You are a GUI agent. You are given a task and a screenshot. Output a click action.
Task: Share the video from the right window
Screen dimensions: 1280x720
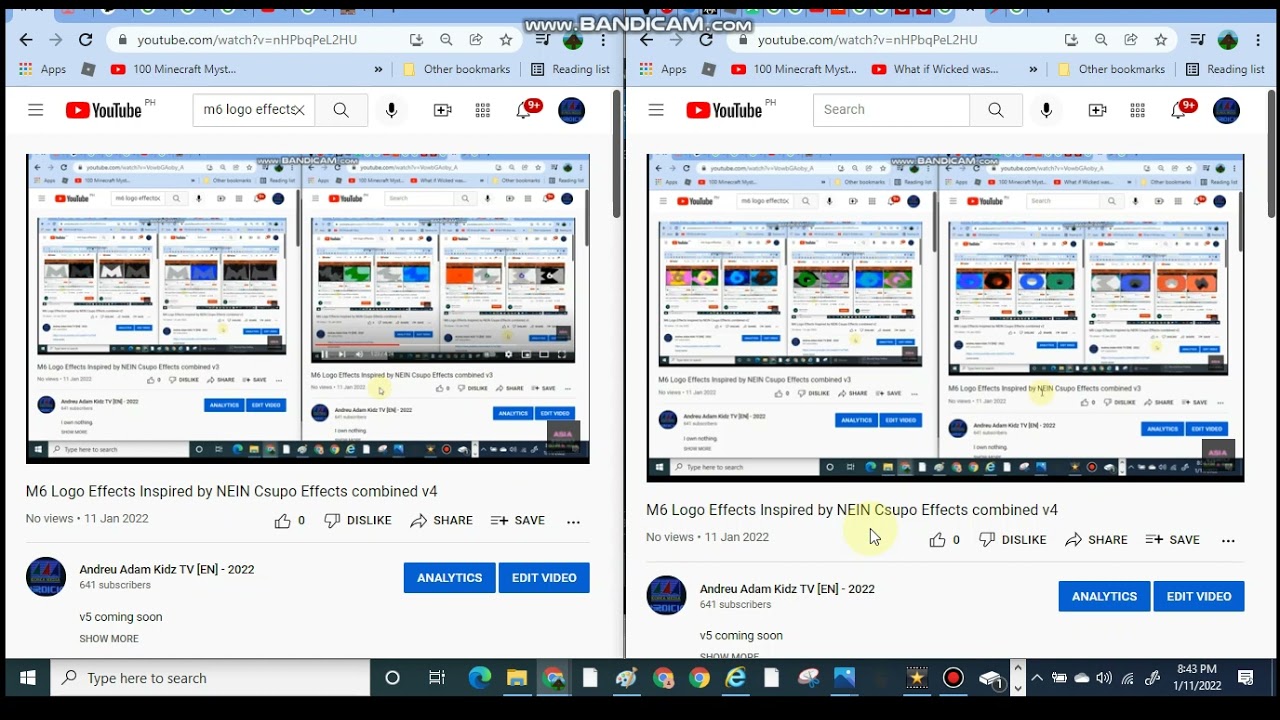click(1096, 540)
